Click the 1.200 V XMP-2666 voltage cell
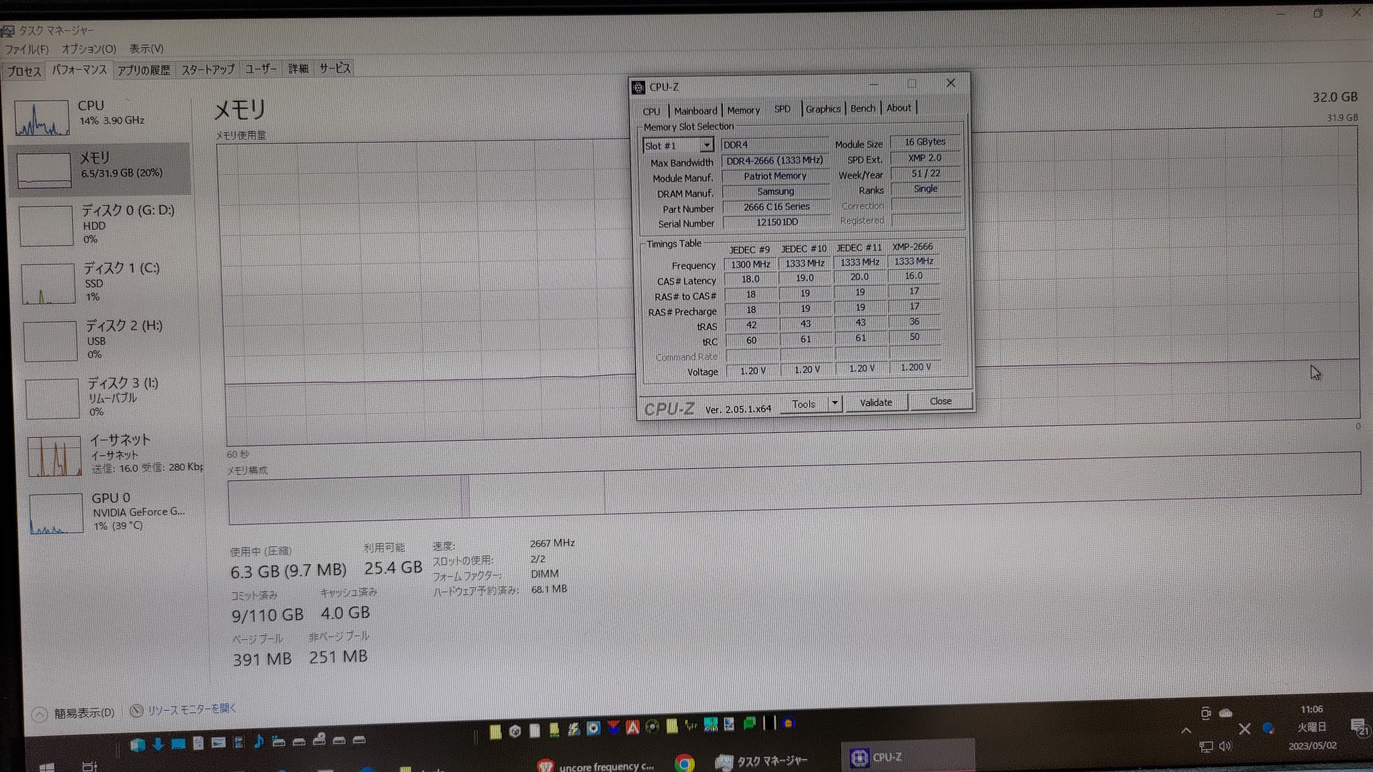The width and height of the screenshot is (1373, 772). tap(915, 367)
